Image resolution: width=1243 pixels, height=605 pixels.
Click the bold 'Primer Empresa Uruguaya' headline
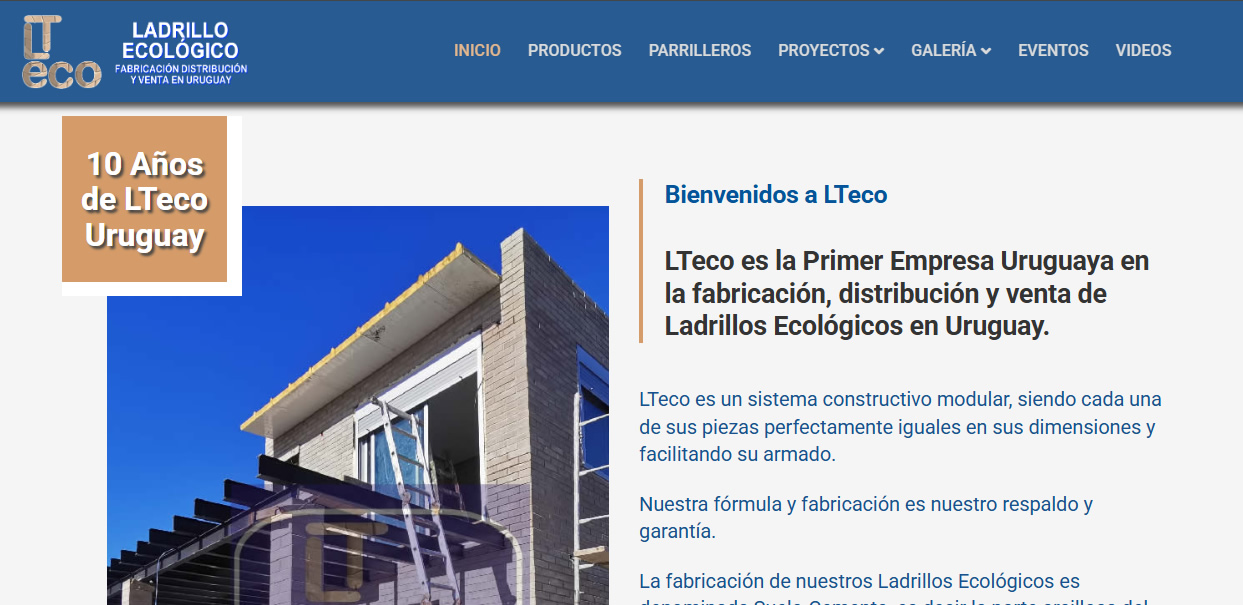coord(906,294)
